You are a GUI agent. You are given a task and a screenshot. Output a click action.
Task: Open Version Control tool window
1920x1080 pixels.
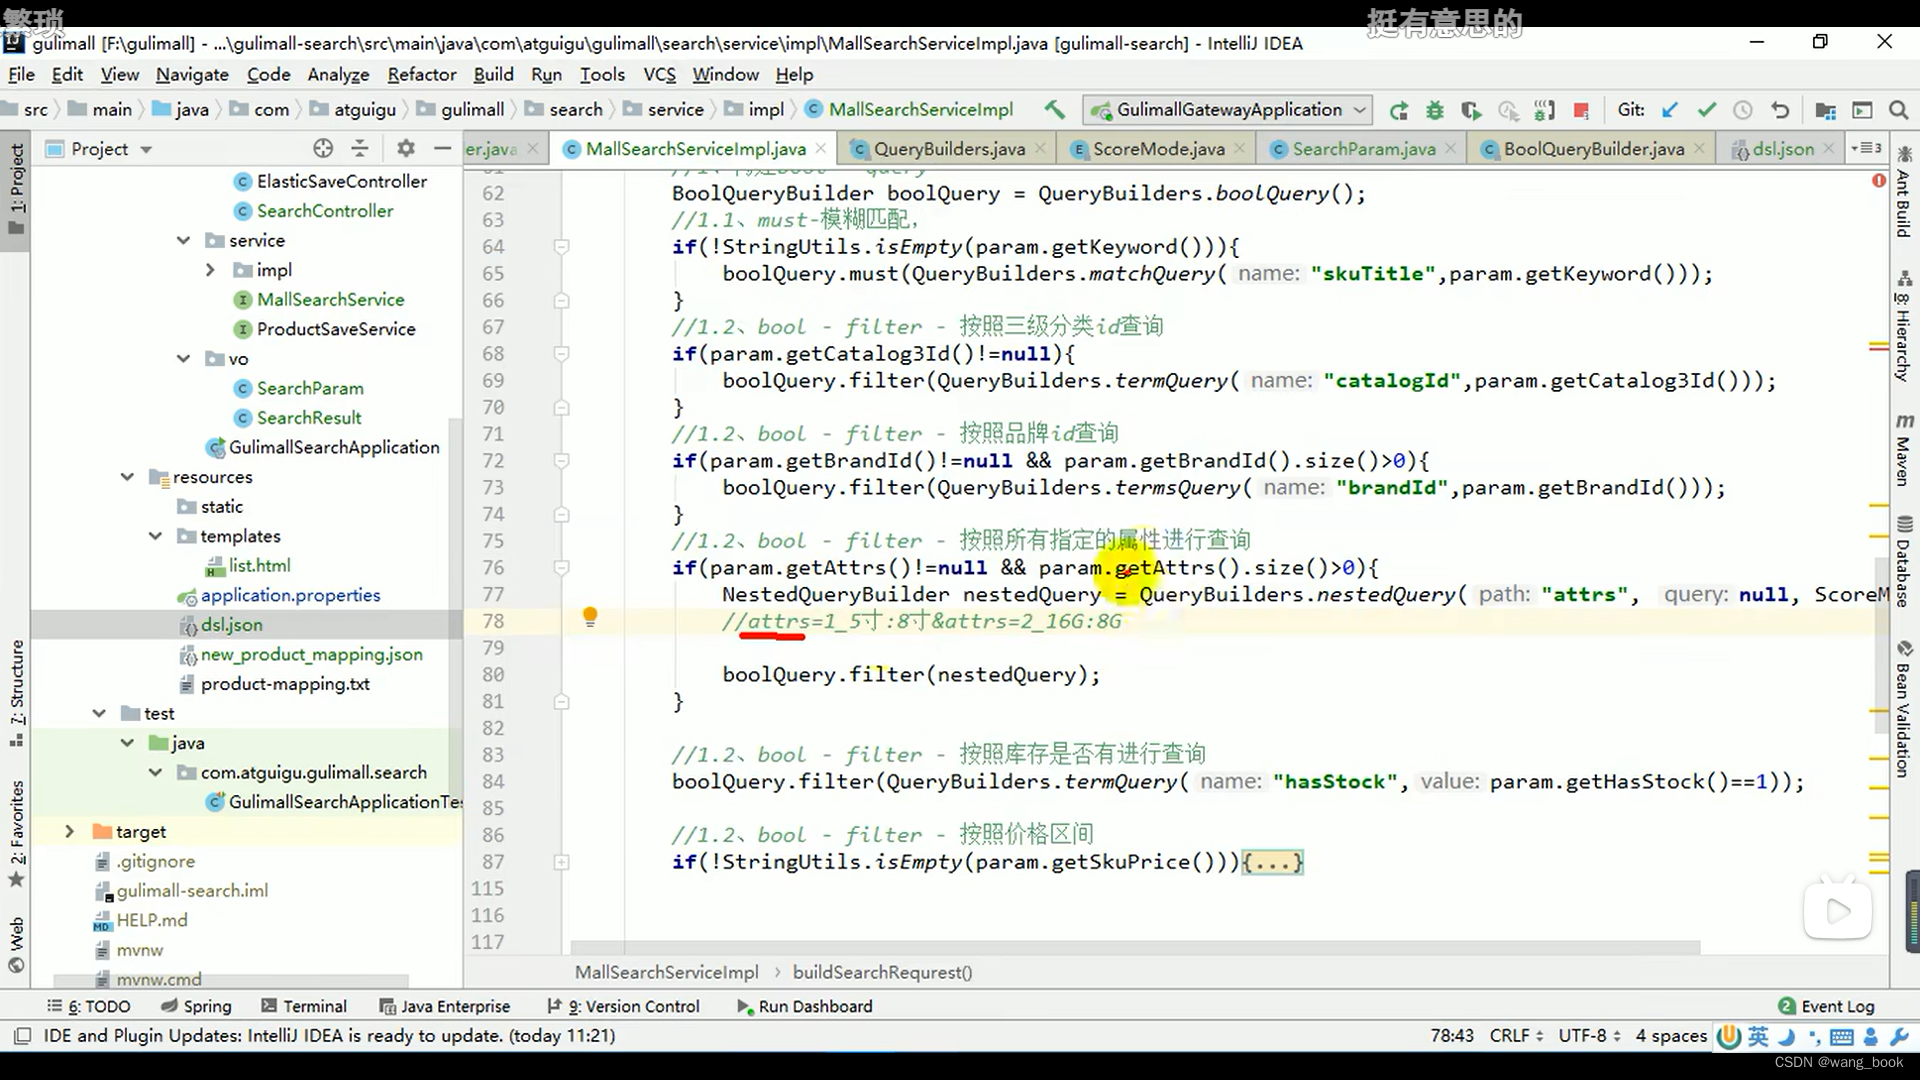(x=623, y=1006)
